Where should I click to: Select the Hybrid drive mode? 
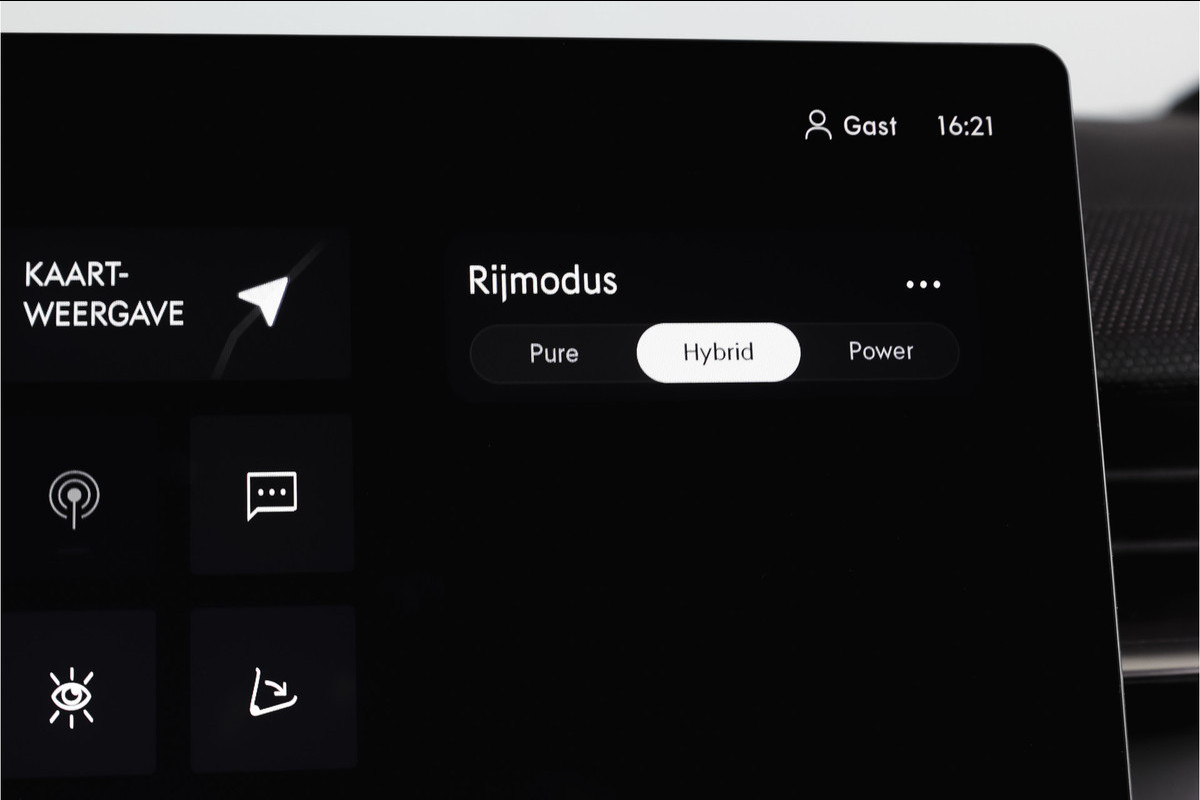click(718, 352)
